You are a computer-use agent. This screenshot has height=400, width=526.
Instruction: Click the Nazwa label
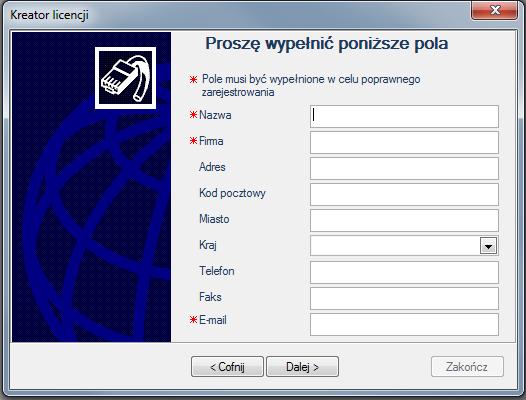[x=215, y=115]
